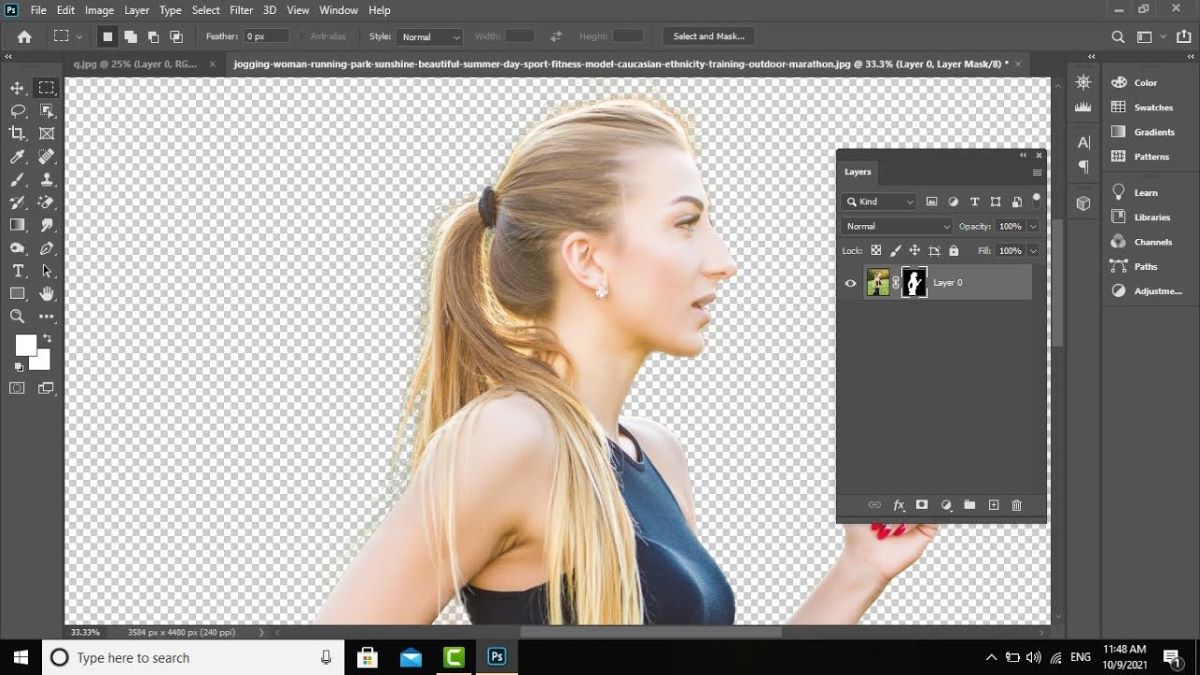1200x675 pixels.
Task: Swap foreground and background colors
Action: (46, 339)
